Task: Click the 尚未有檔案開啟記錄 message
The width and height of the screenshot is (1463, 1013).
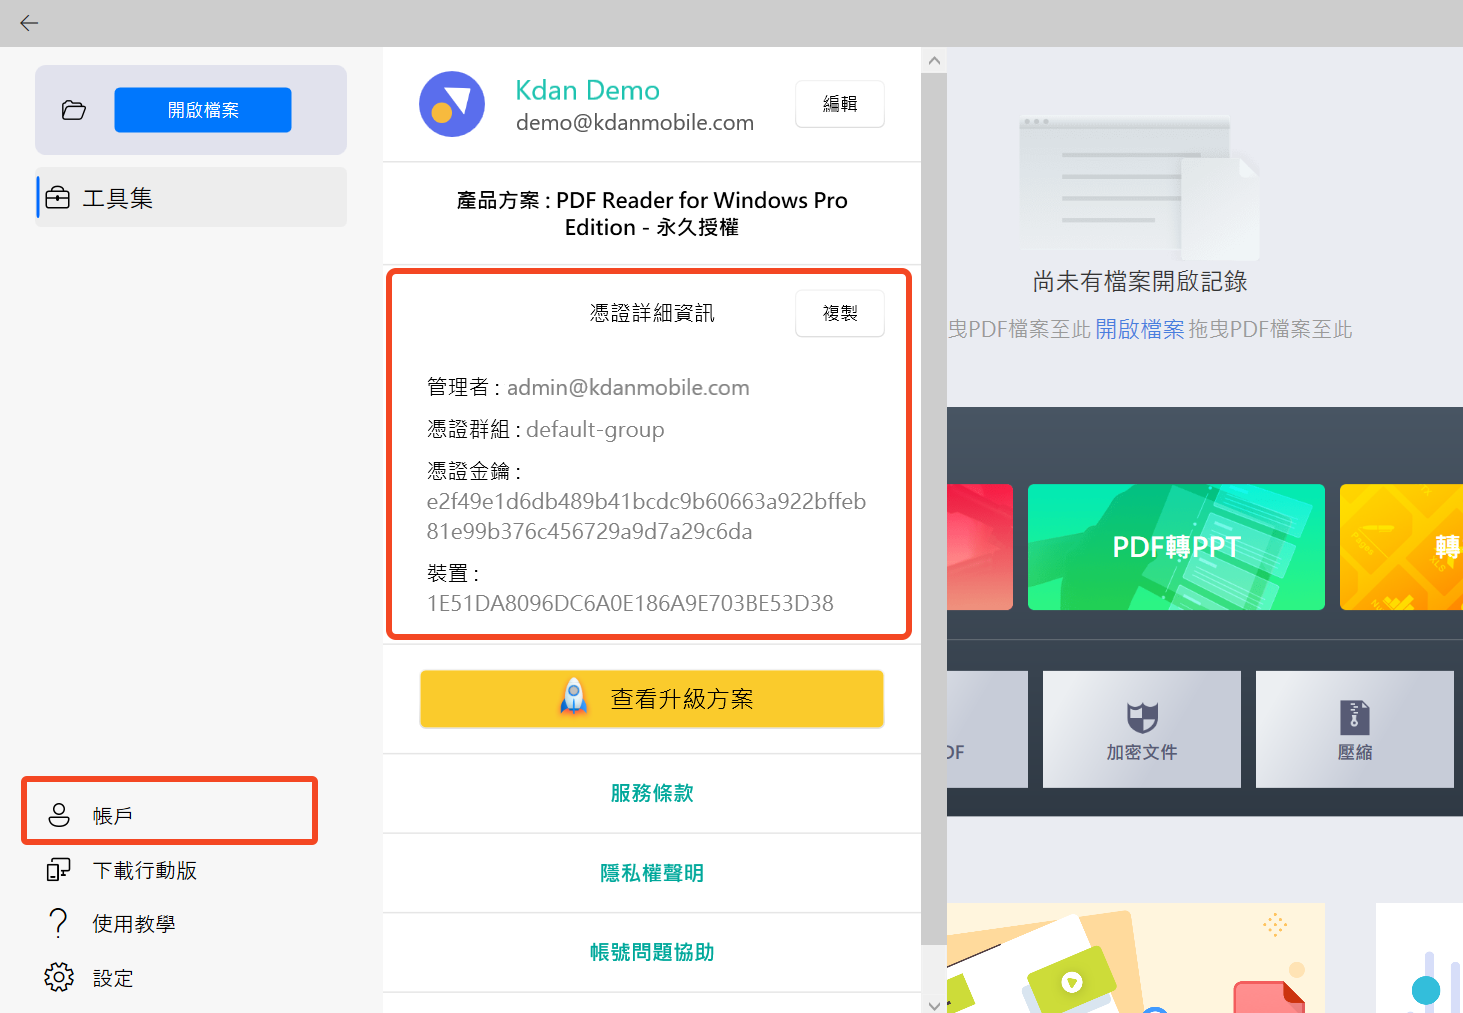Action: point(1140,282)
